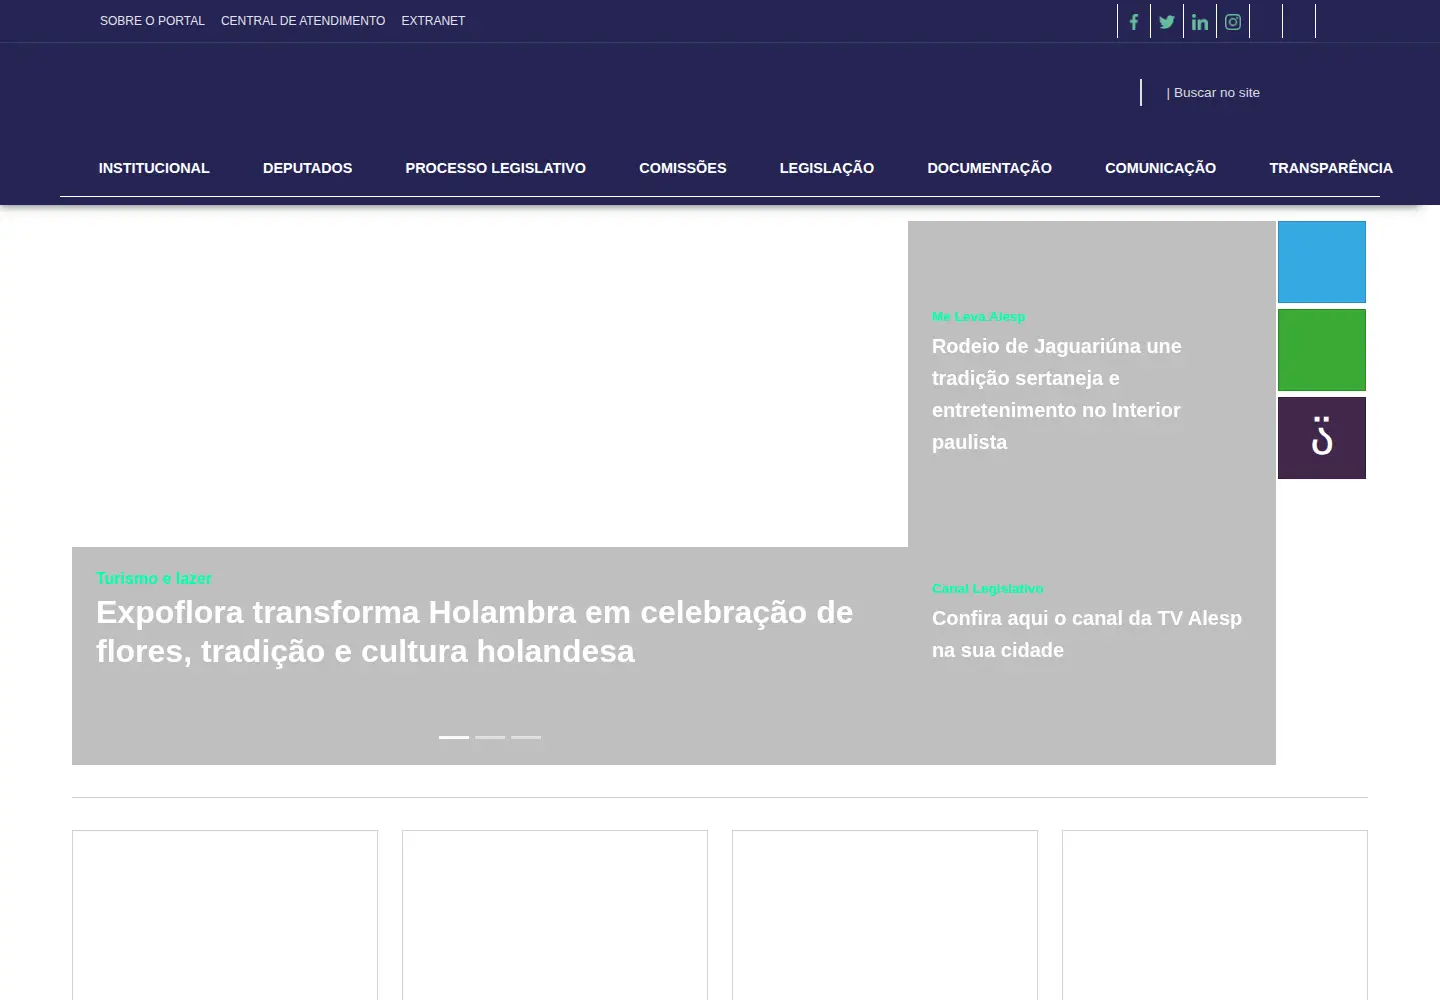Open the Institucional menu
1440x1000 pixels.
tap(154, 168)
